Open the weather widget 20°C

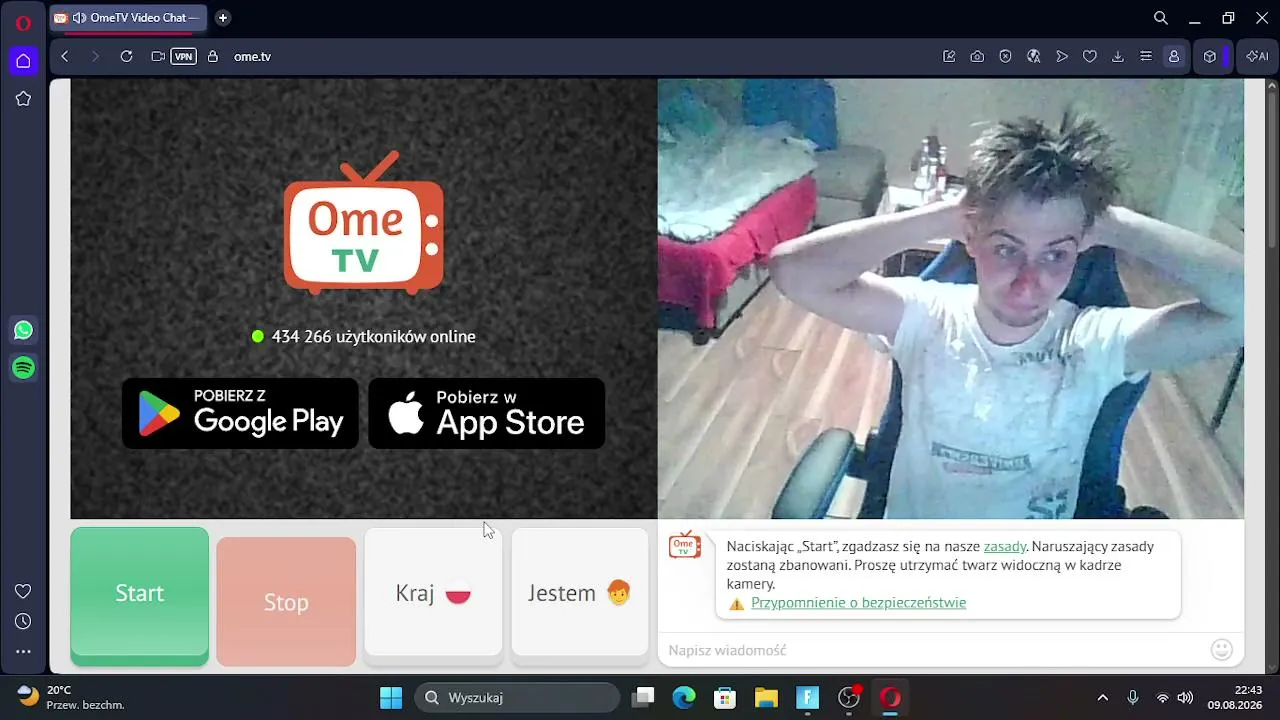[70, 697]
